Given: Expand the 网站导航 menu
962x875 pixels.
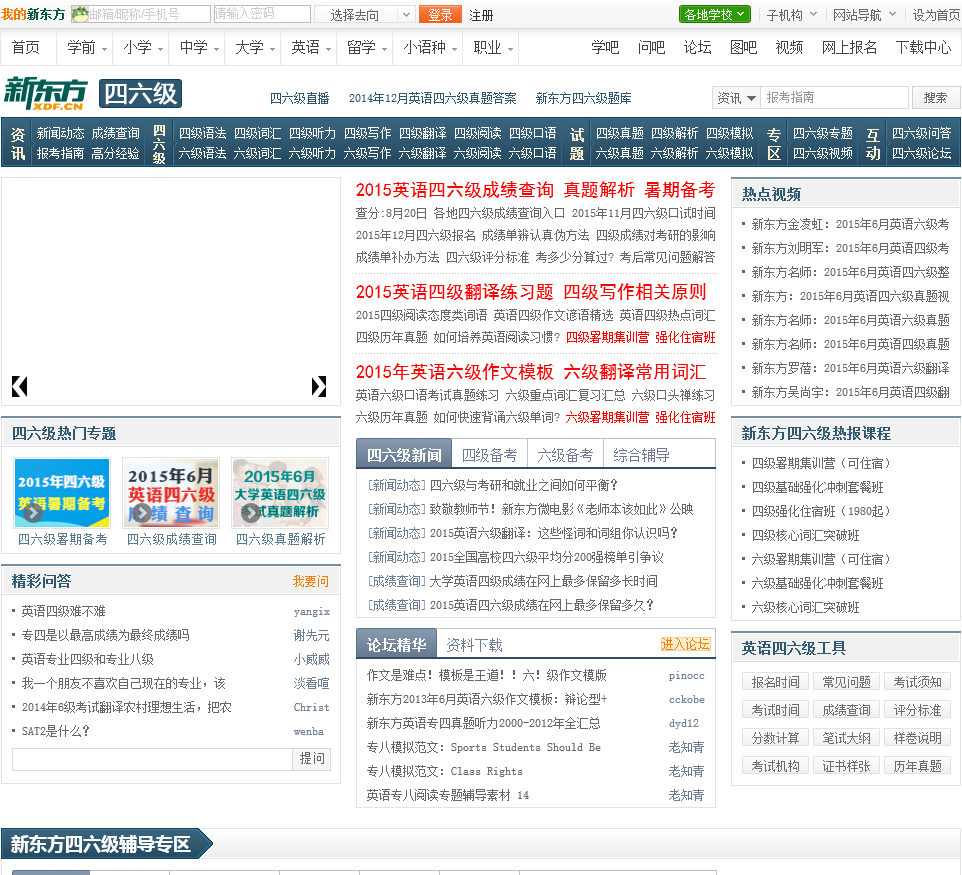Looking at the screenshot, I should click(x=864, y=15).
